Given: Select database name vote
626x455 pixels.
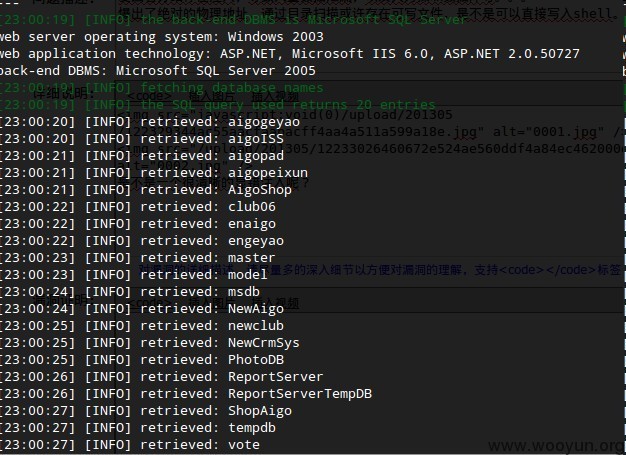Looking at the screenshot, I should point(244,445).
